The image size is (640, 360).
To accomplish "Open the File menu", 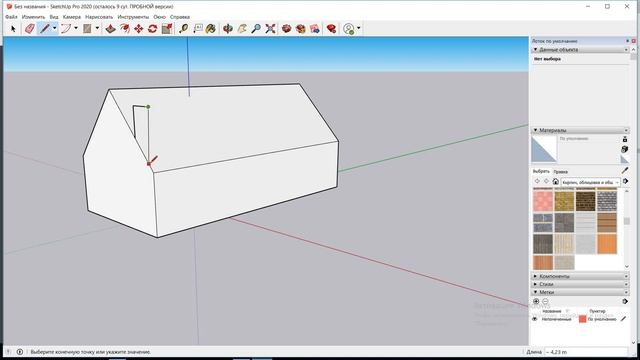I will click(11, 17).
